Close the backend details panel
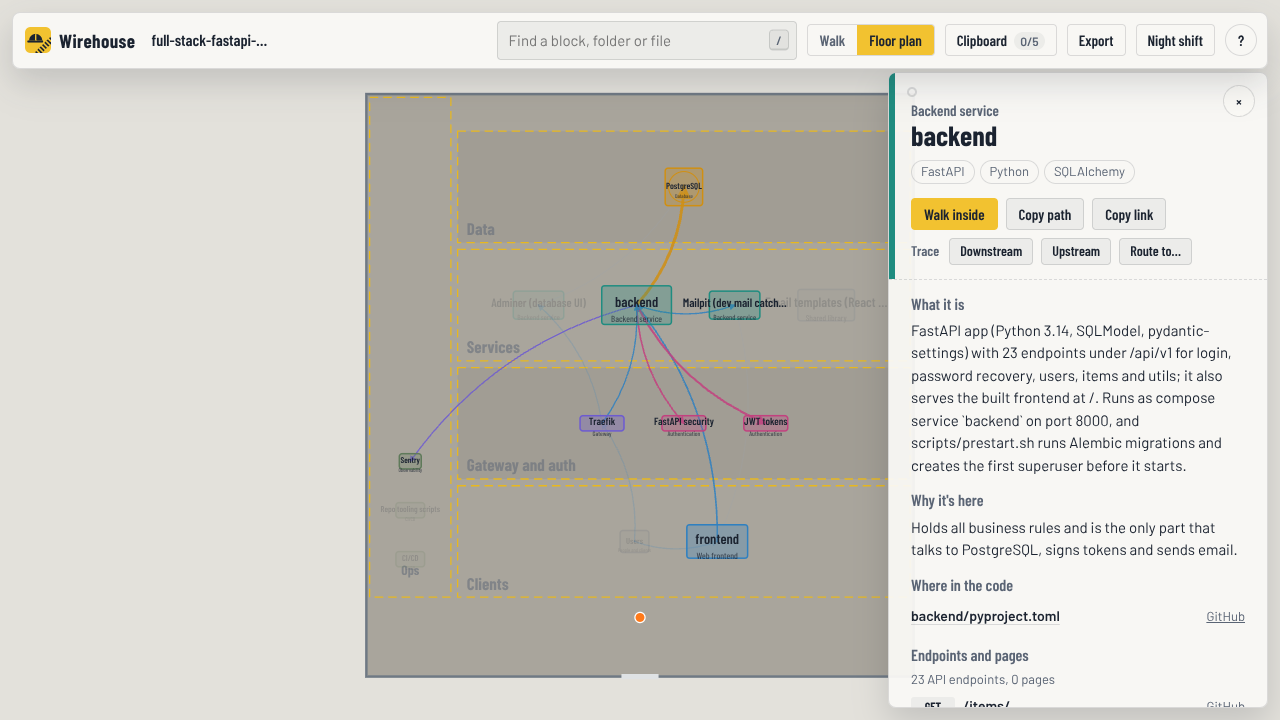Viewport: 1280px width, 720px height. [x=1239, y=101]
